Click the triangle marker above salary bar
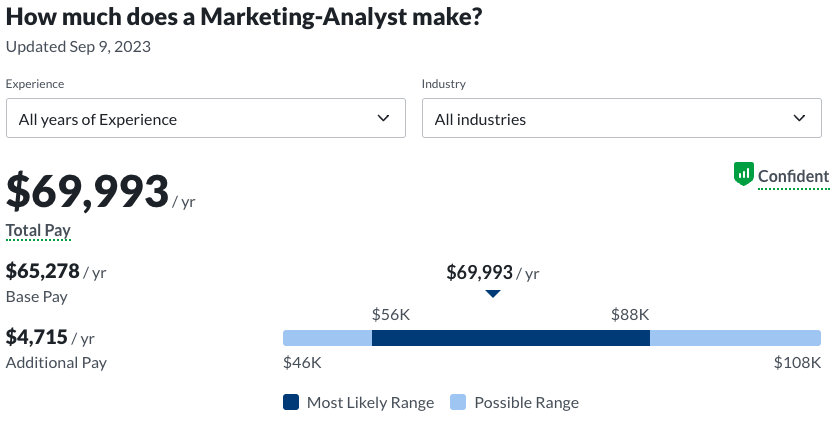The image size is (838, 428). (492, 294)
